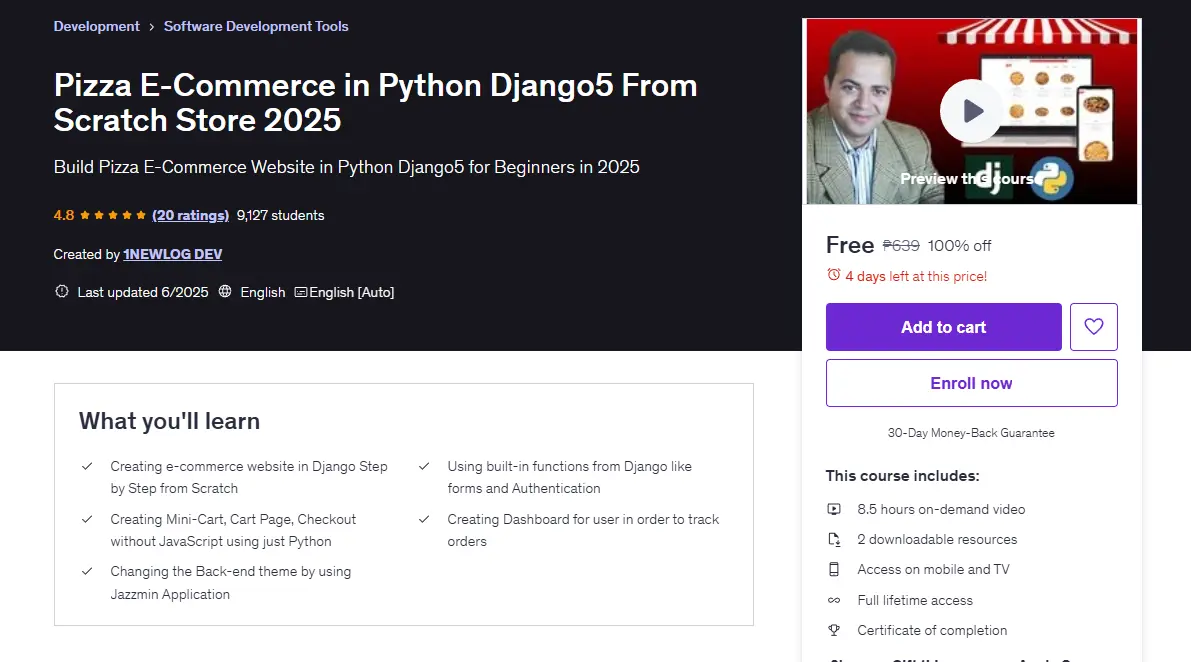The height and width of the screenshot is (662, 1191).
Task: Click 'Full lifetime access' text
Action: [x=915, y=601]
